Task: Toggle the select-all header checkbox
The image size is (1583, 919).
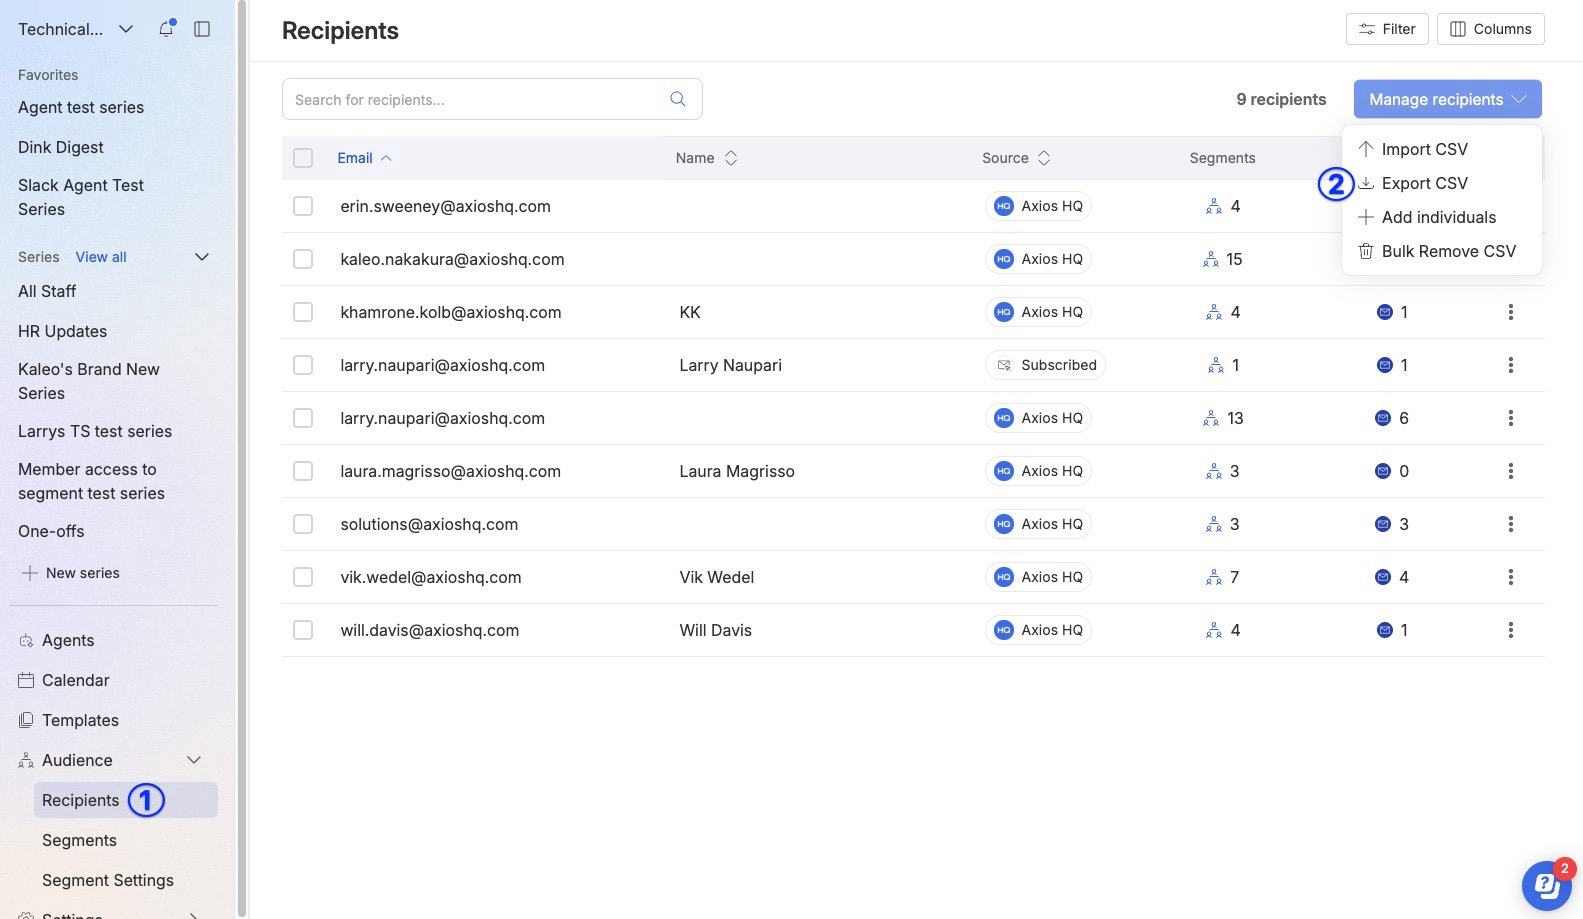Action: point(303,158)
